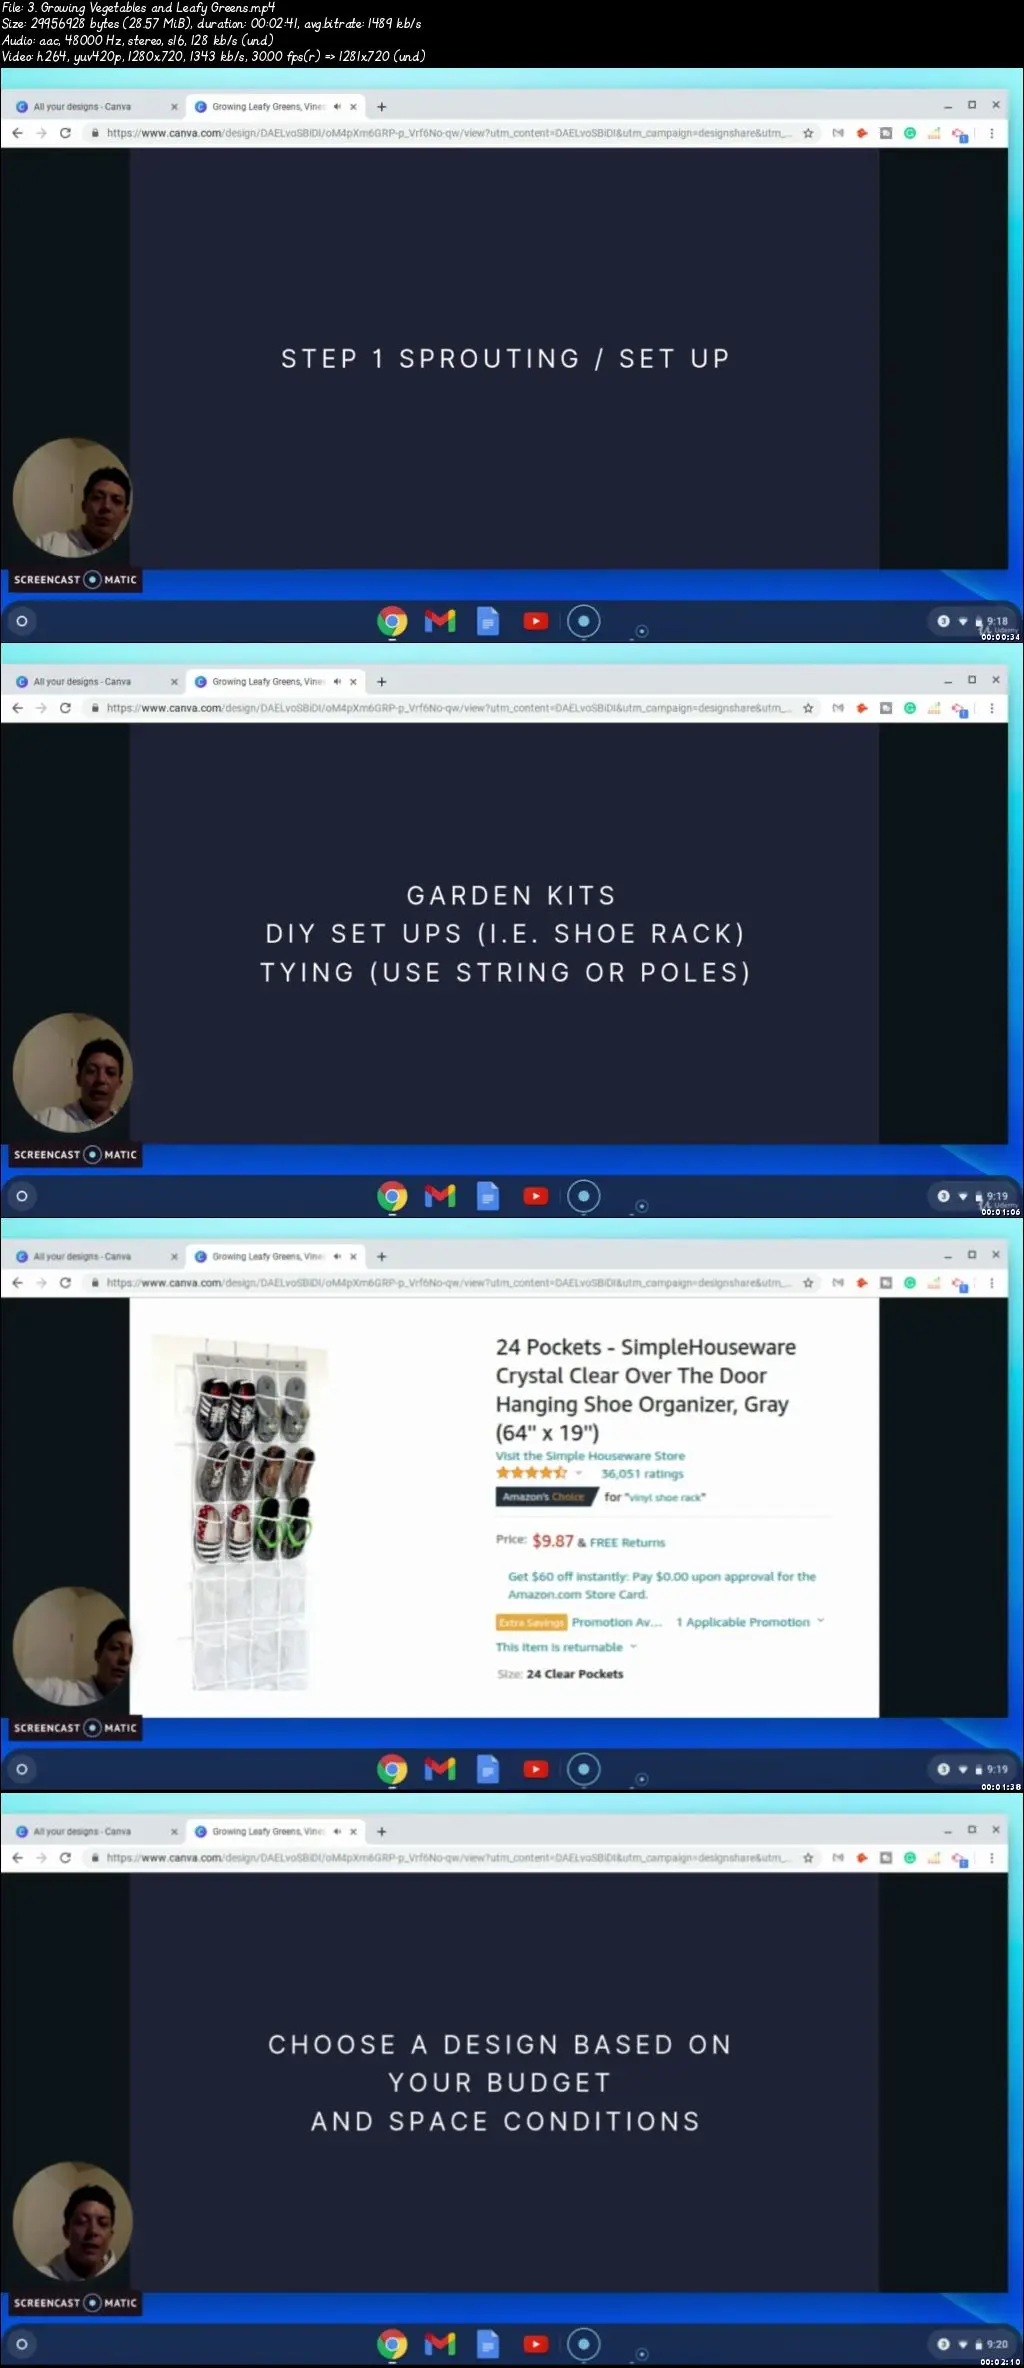Mute the Growing Leafy Greens tab in Choose a Design frame

pyautogui.click(x=337, y=1832)
